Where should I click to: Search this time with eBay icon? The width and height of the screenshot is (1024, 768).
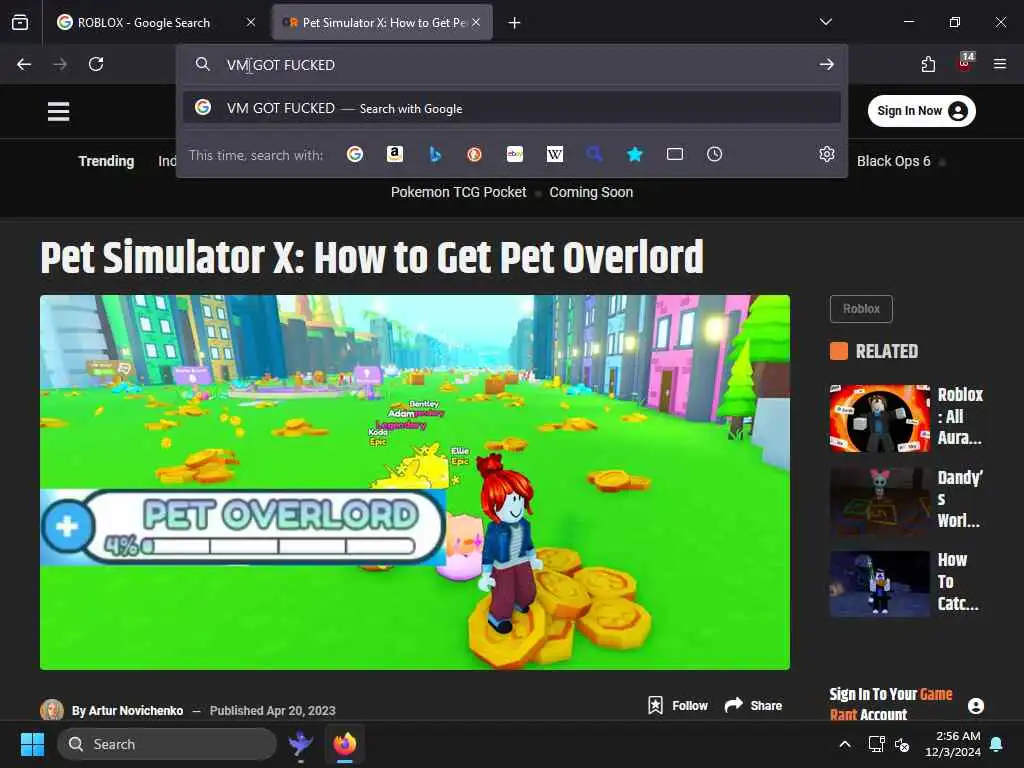click(515, 154)
